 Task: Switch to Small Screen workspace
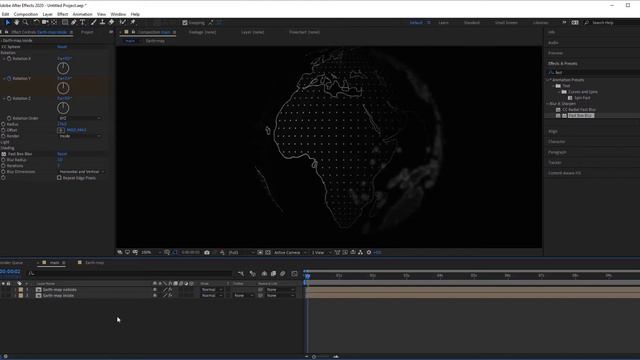click(x=506, y=23)
